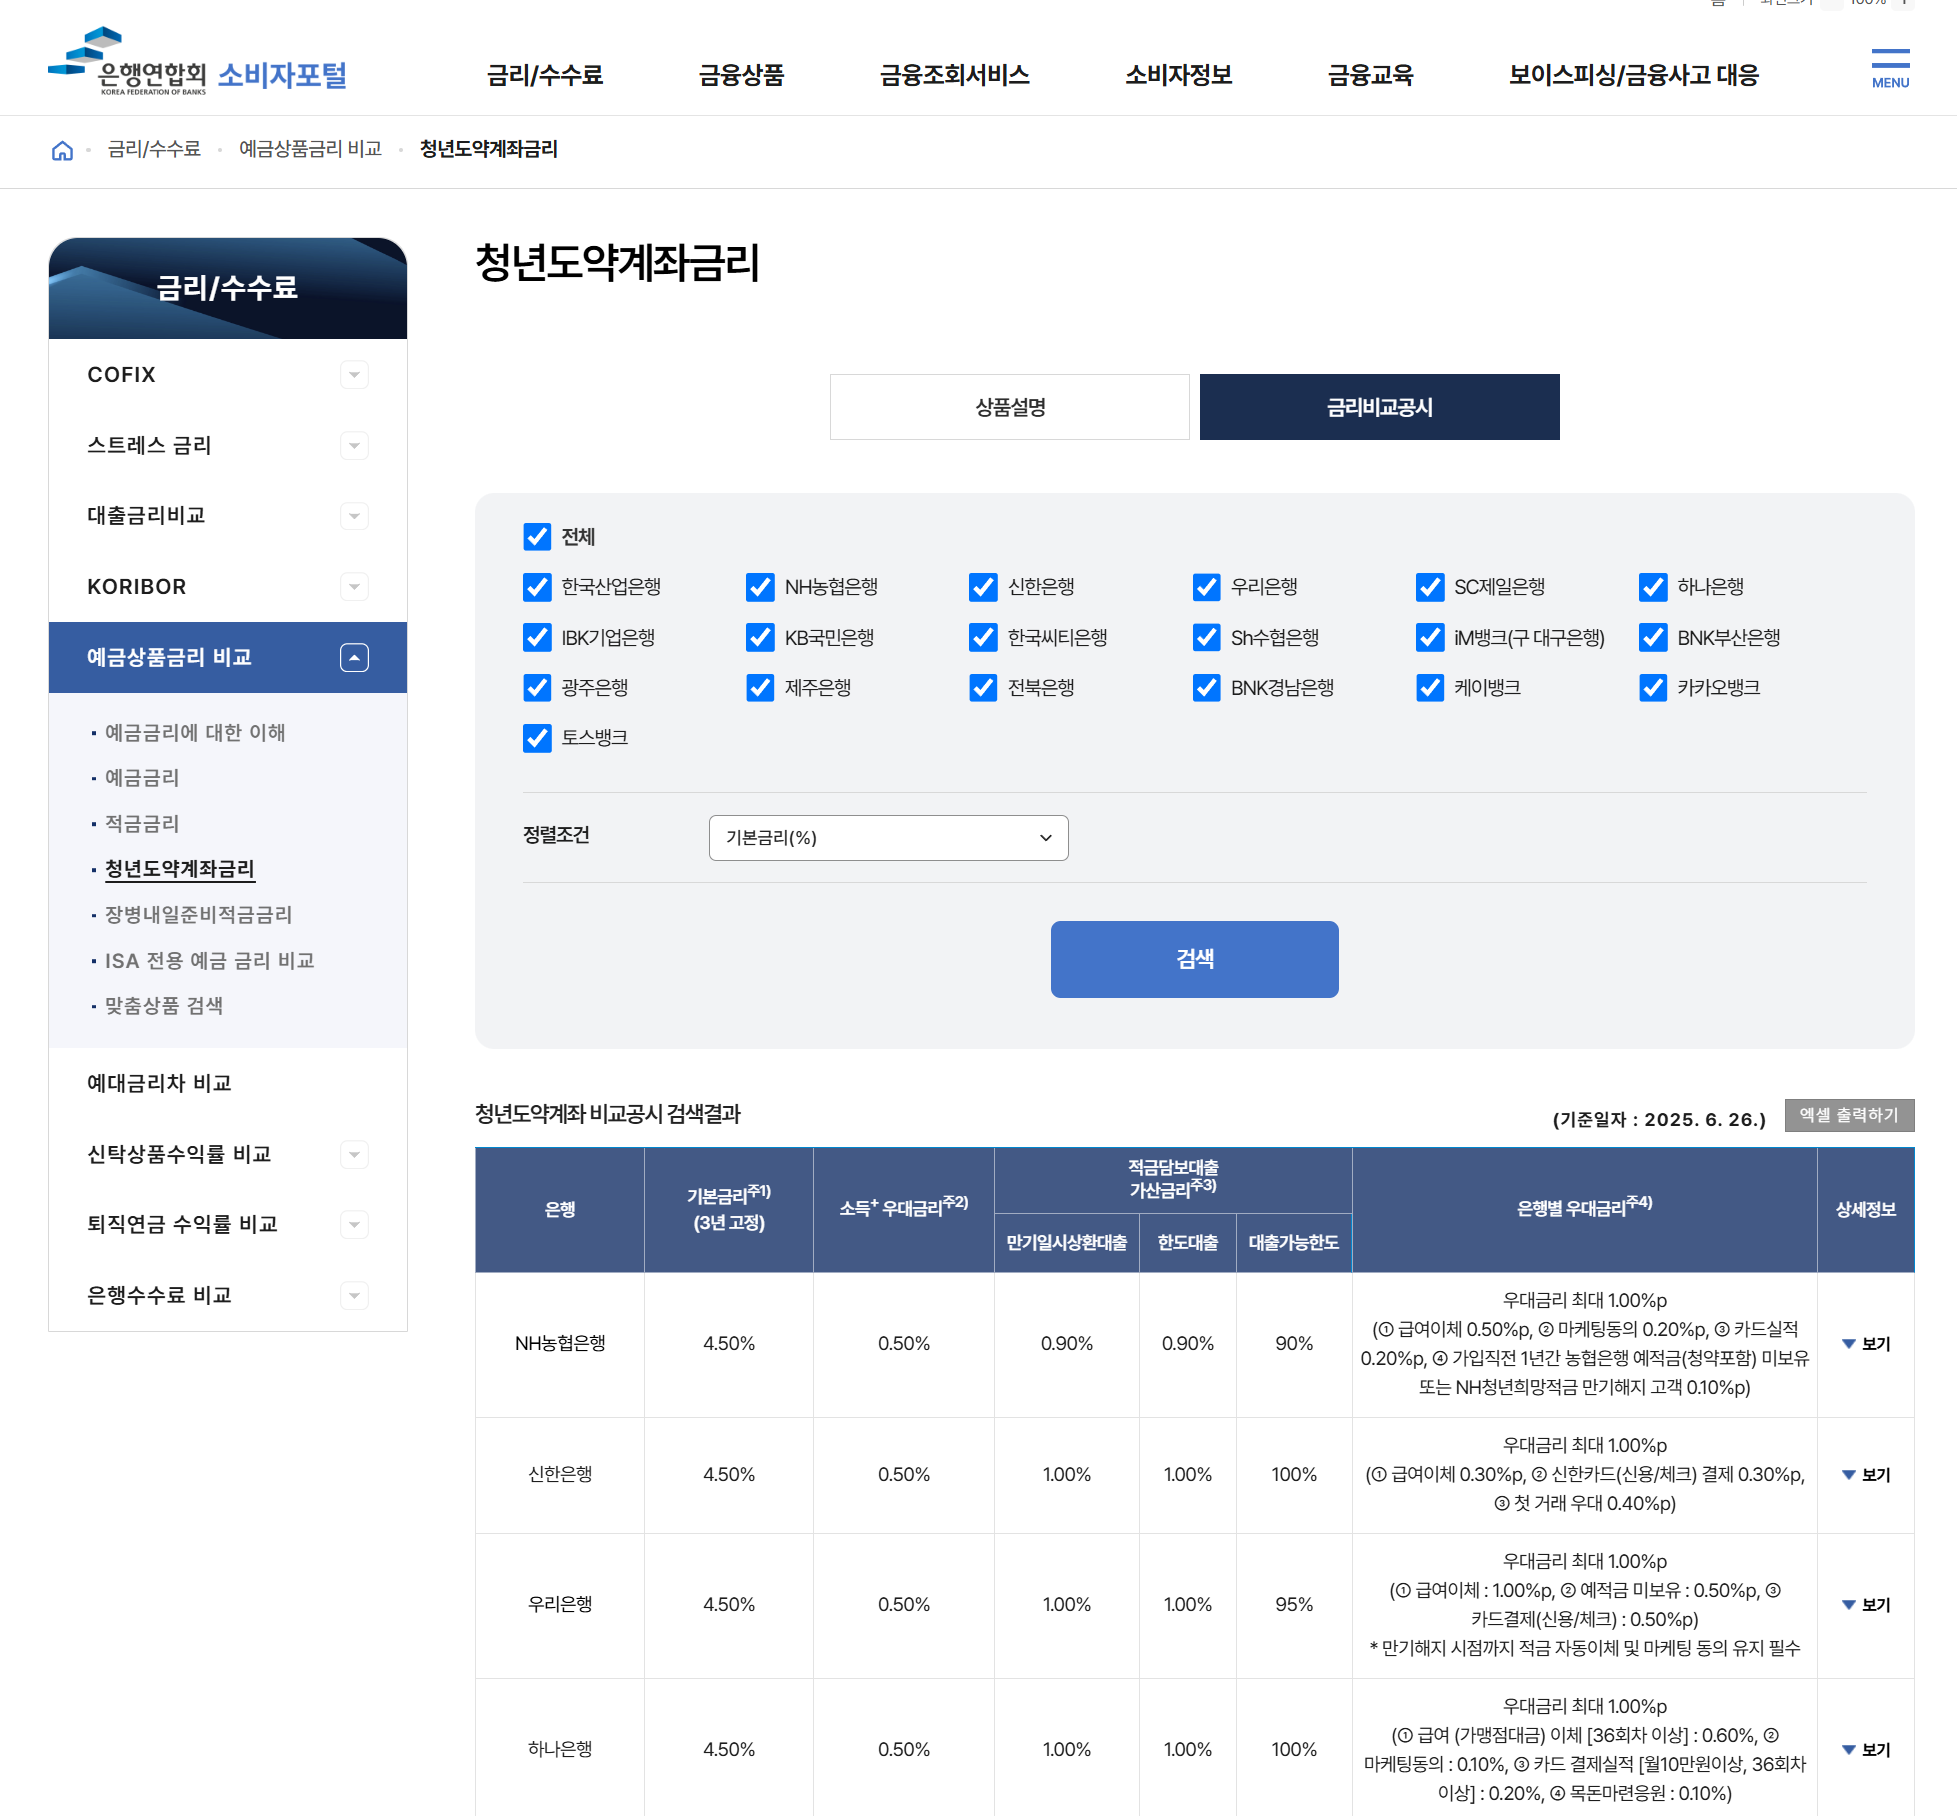Click the 엑셀 출력하기 button

click(1848, 1115)
